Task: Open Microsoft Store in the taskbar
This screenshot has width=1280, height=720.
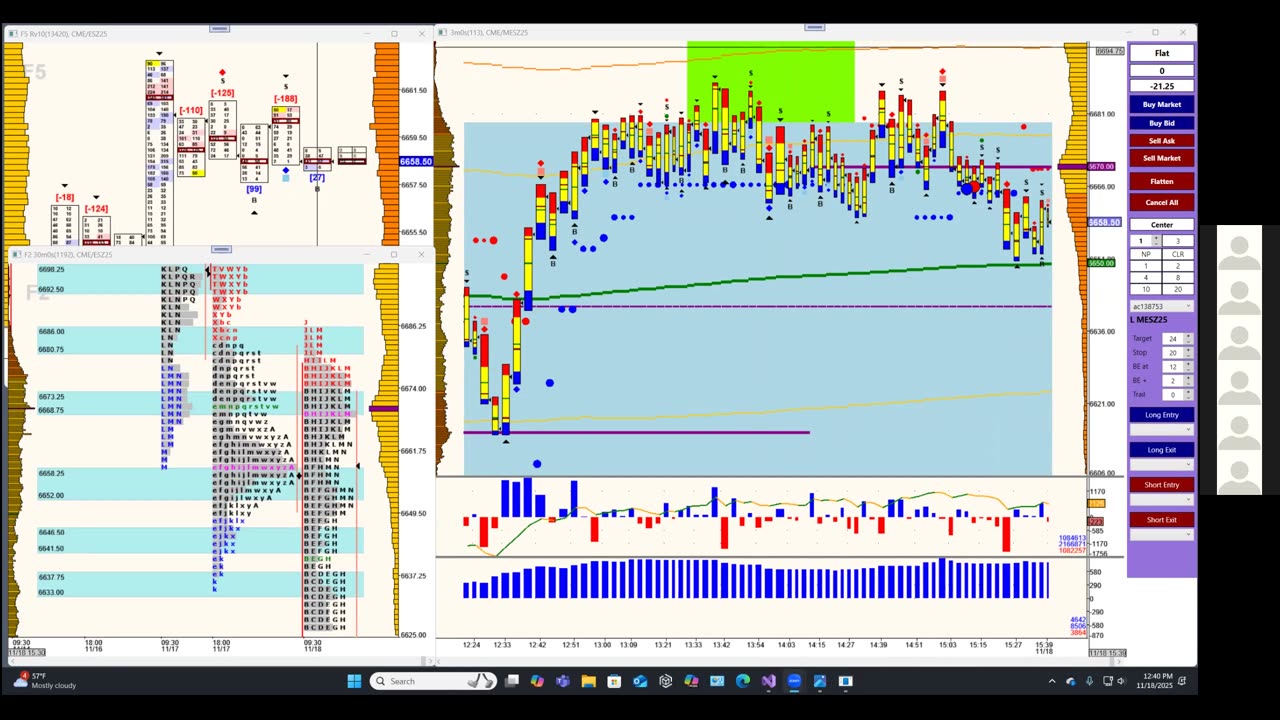Action: (614, 681)
